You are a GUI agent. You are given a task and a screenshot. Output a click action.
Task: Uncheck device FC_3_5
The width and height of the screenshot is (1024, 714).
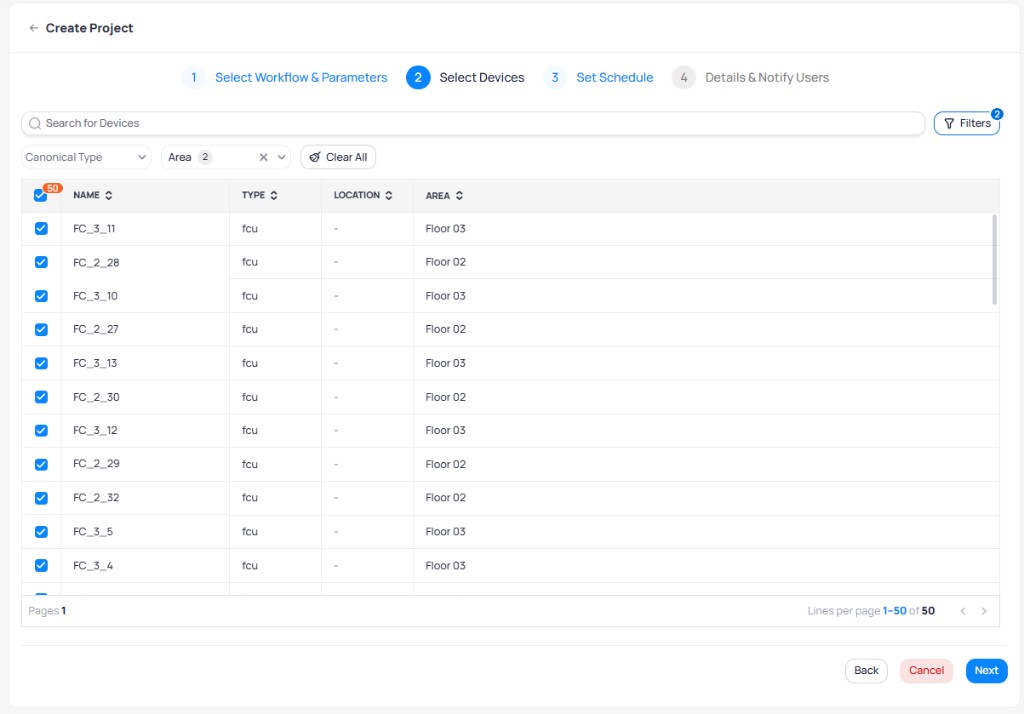point(41,532)
